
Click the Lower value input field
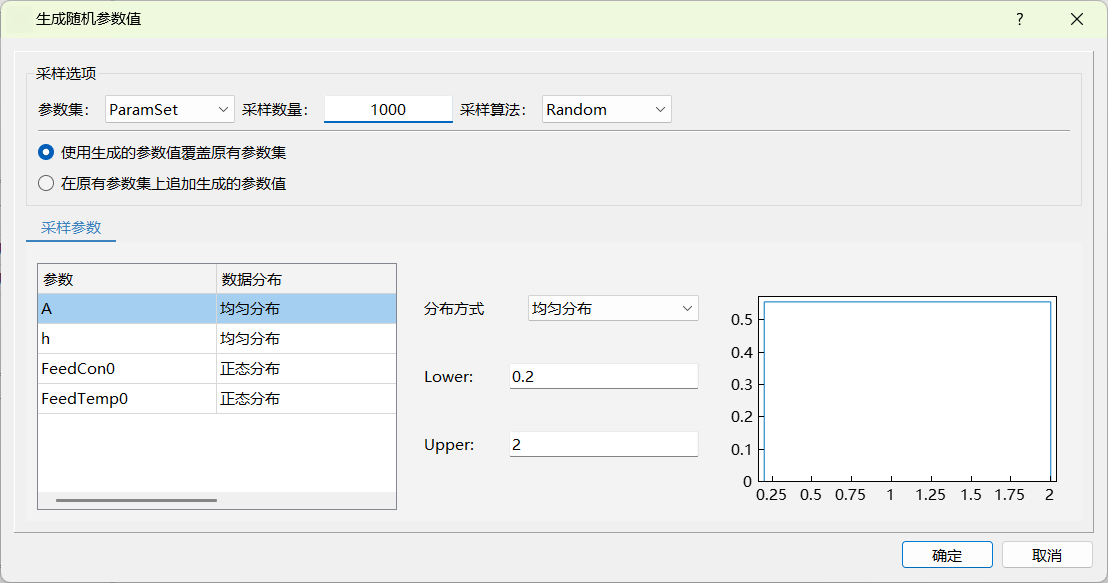click(x=603, y=377)
